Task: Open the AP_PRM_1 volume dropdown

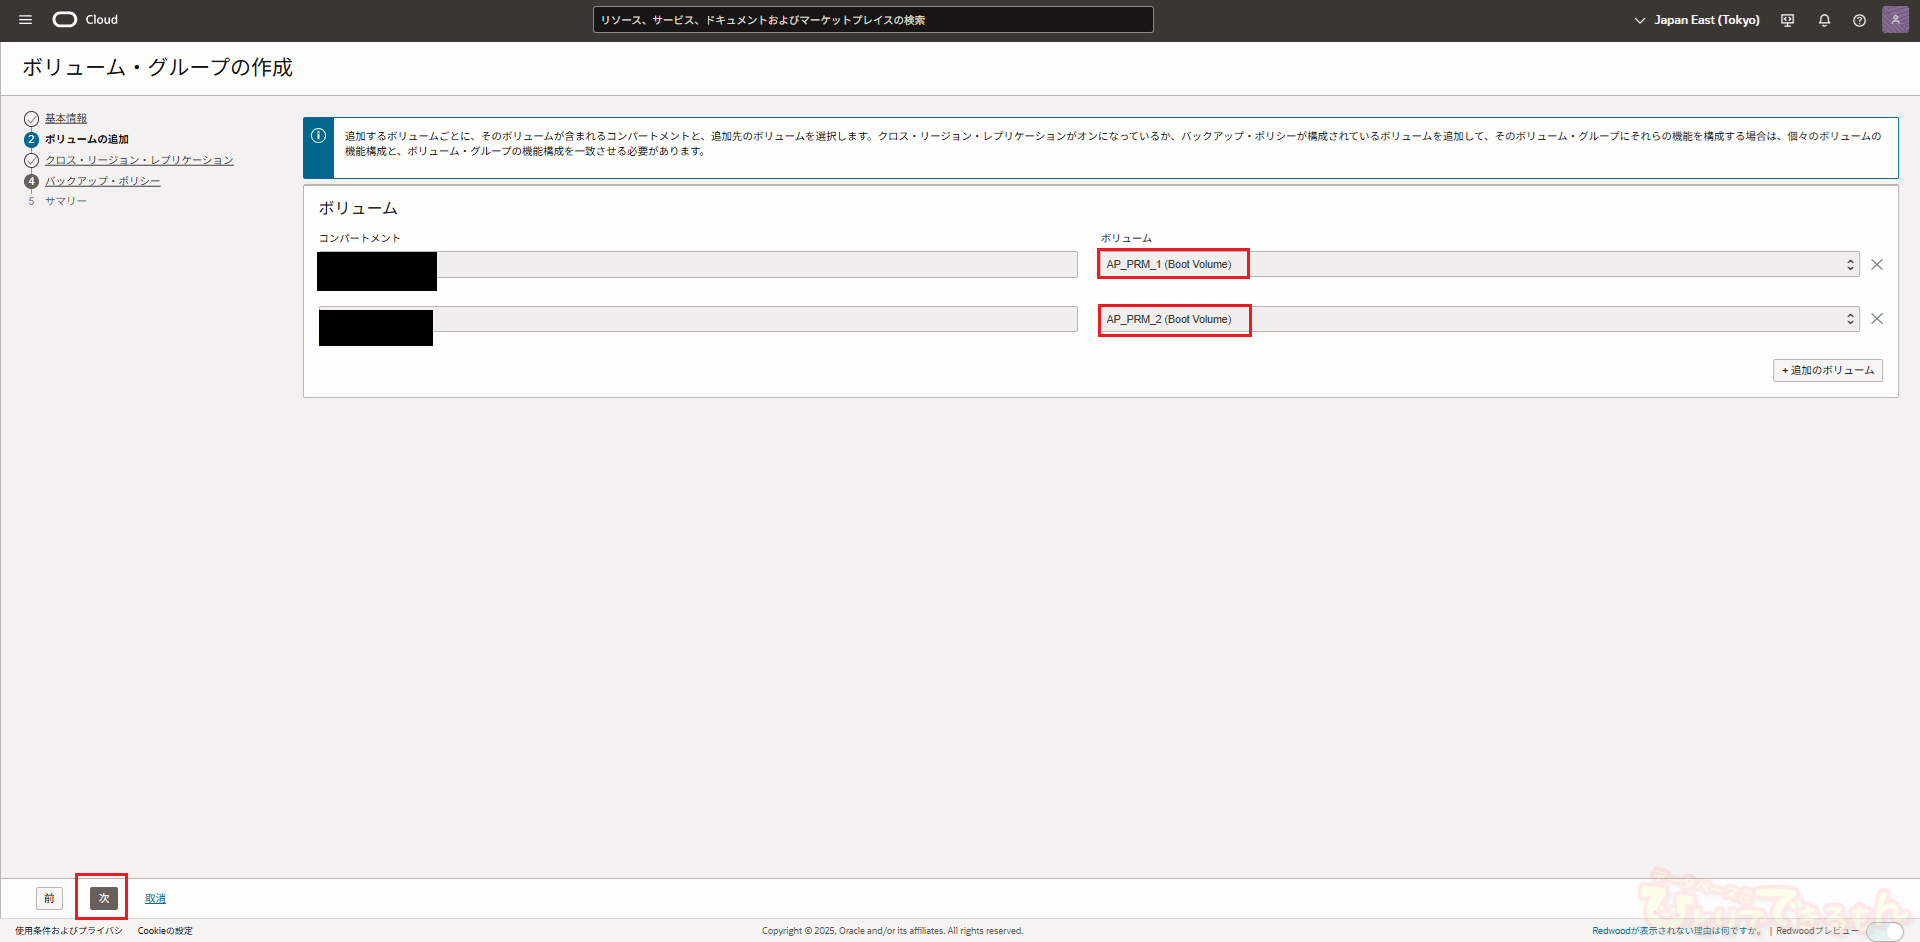Action: pyautogui.click(x=1478, y=265)
